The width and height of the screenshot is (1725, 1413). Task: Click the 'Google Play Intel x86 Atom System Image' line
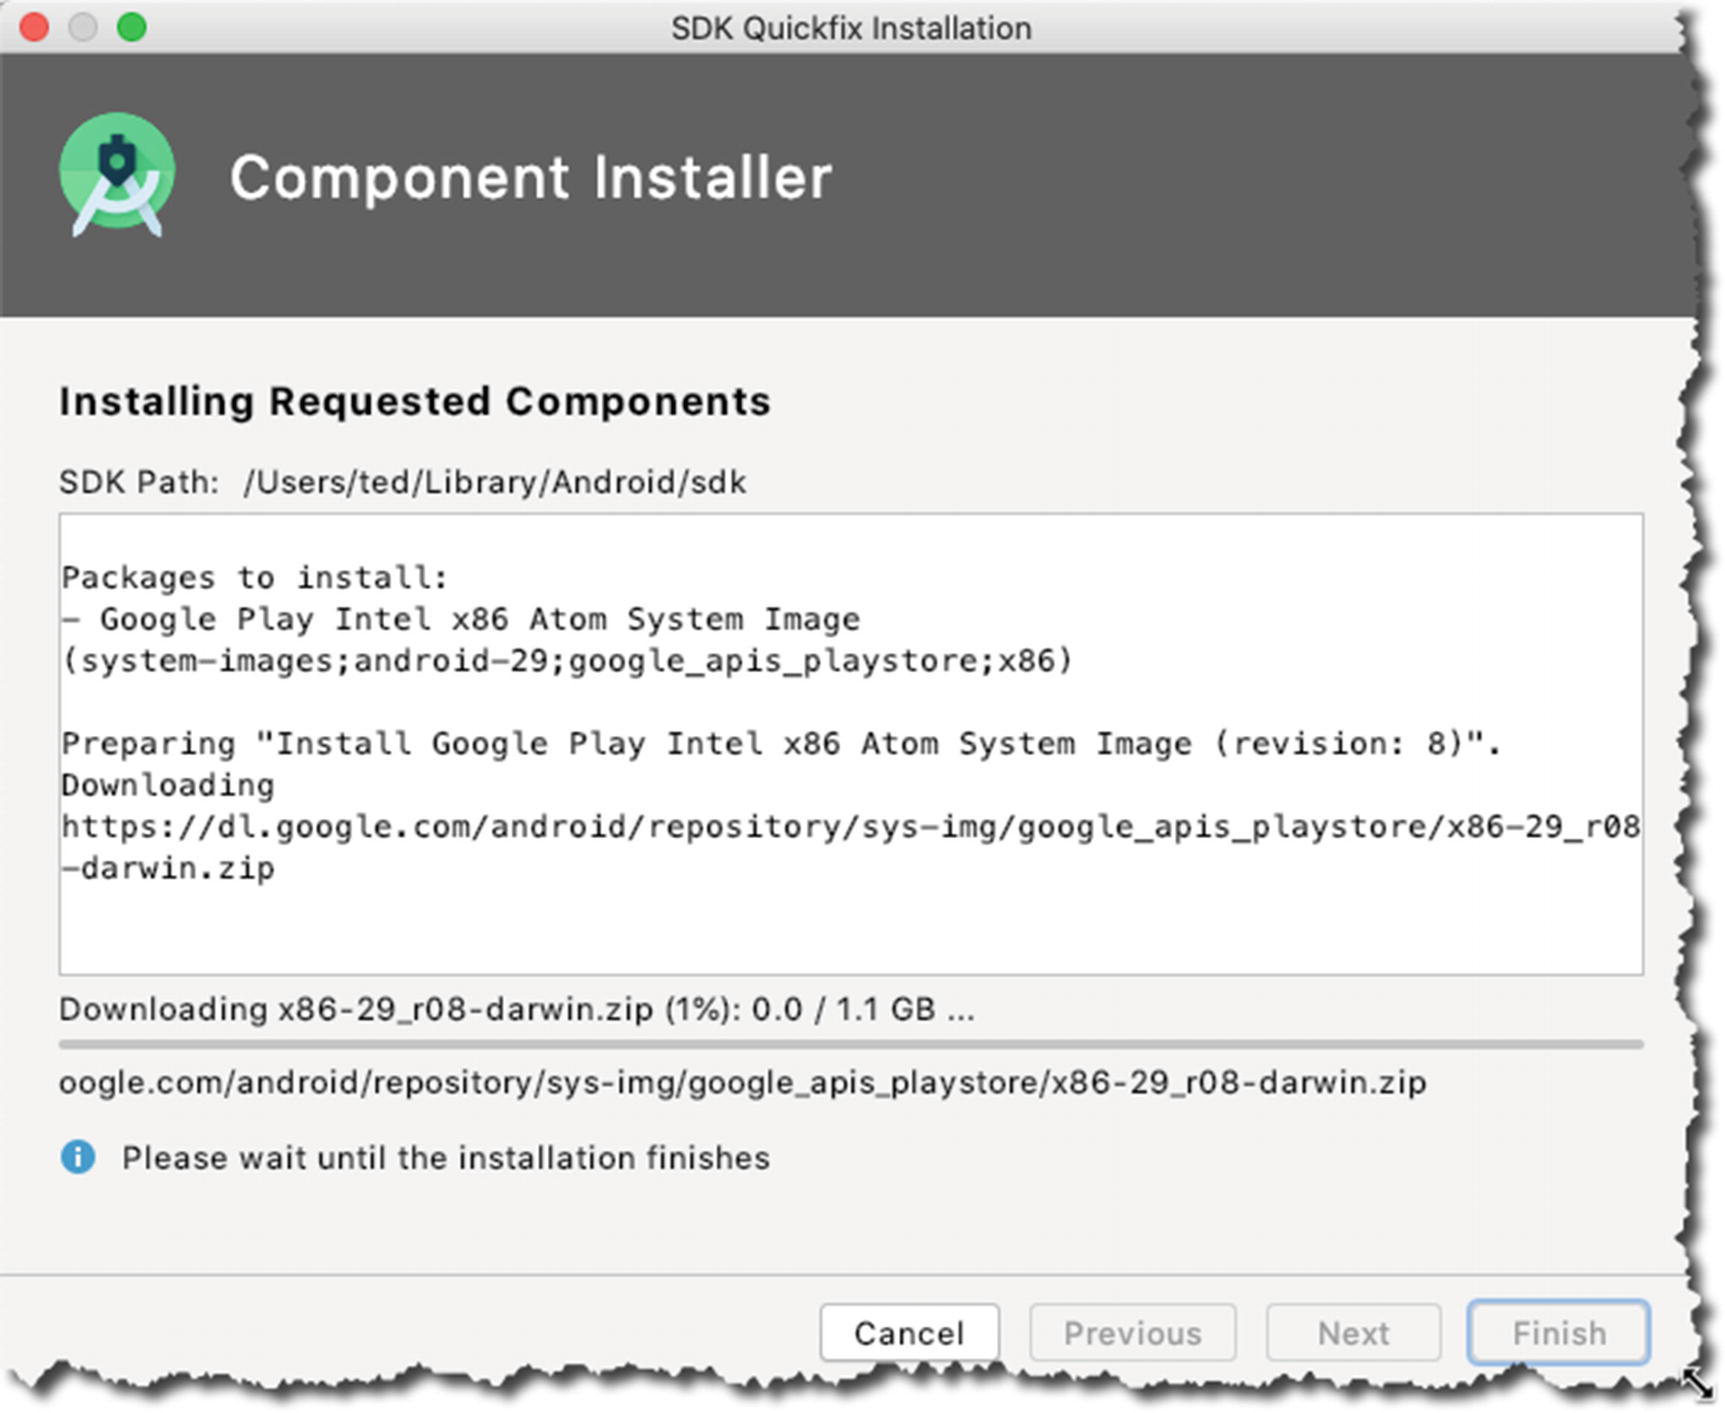pyautogui.click(x=461, y=619)
